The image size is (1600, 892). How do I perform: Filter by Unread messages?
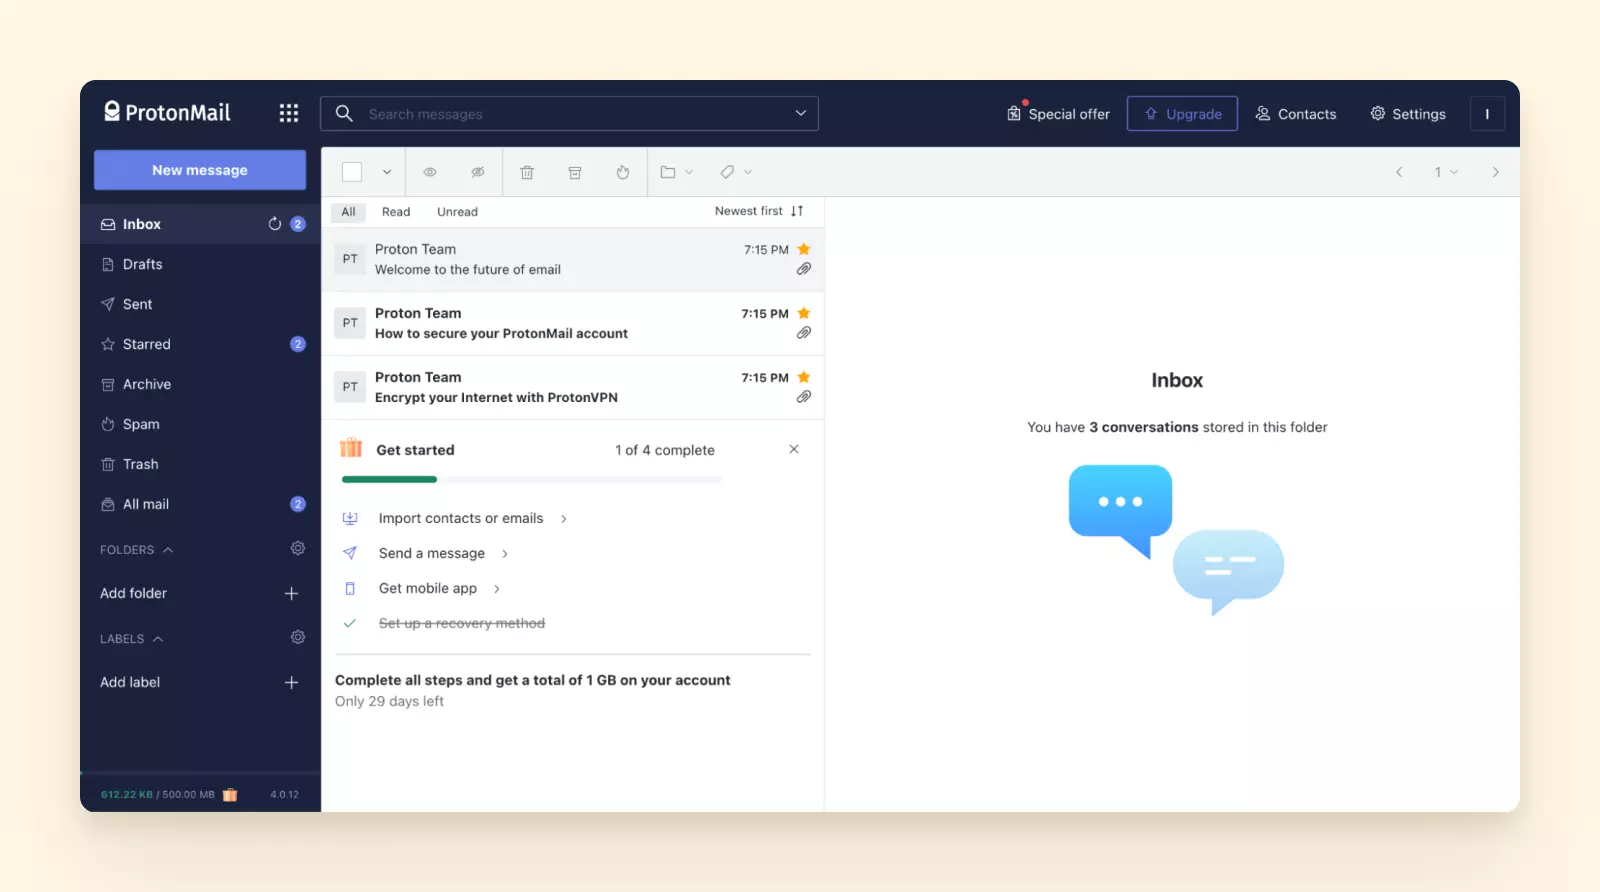coord(457,212)
